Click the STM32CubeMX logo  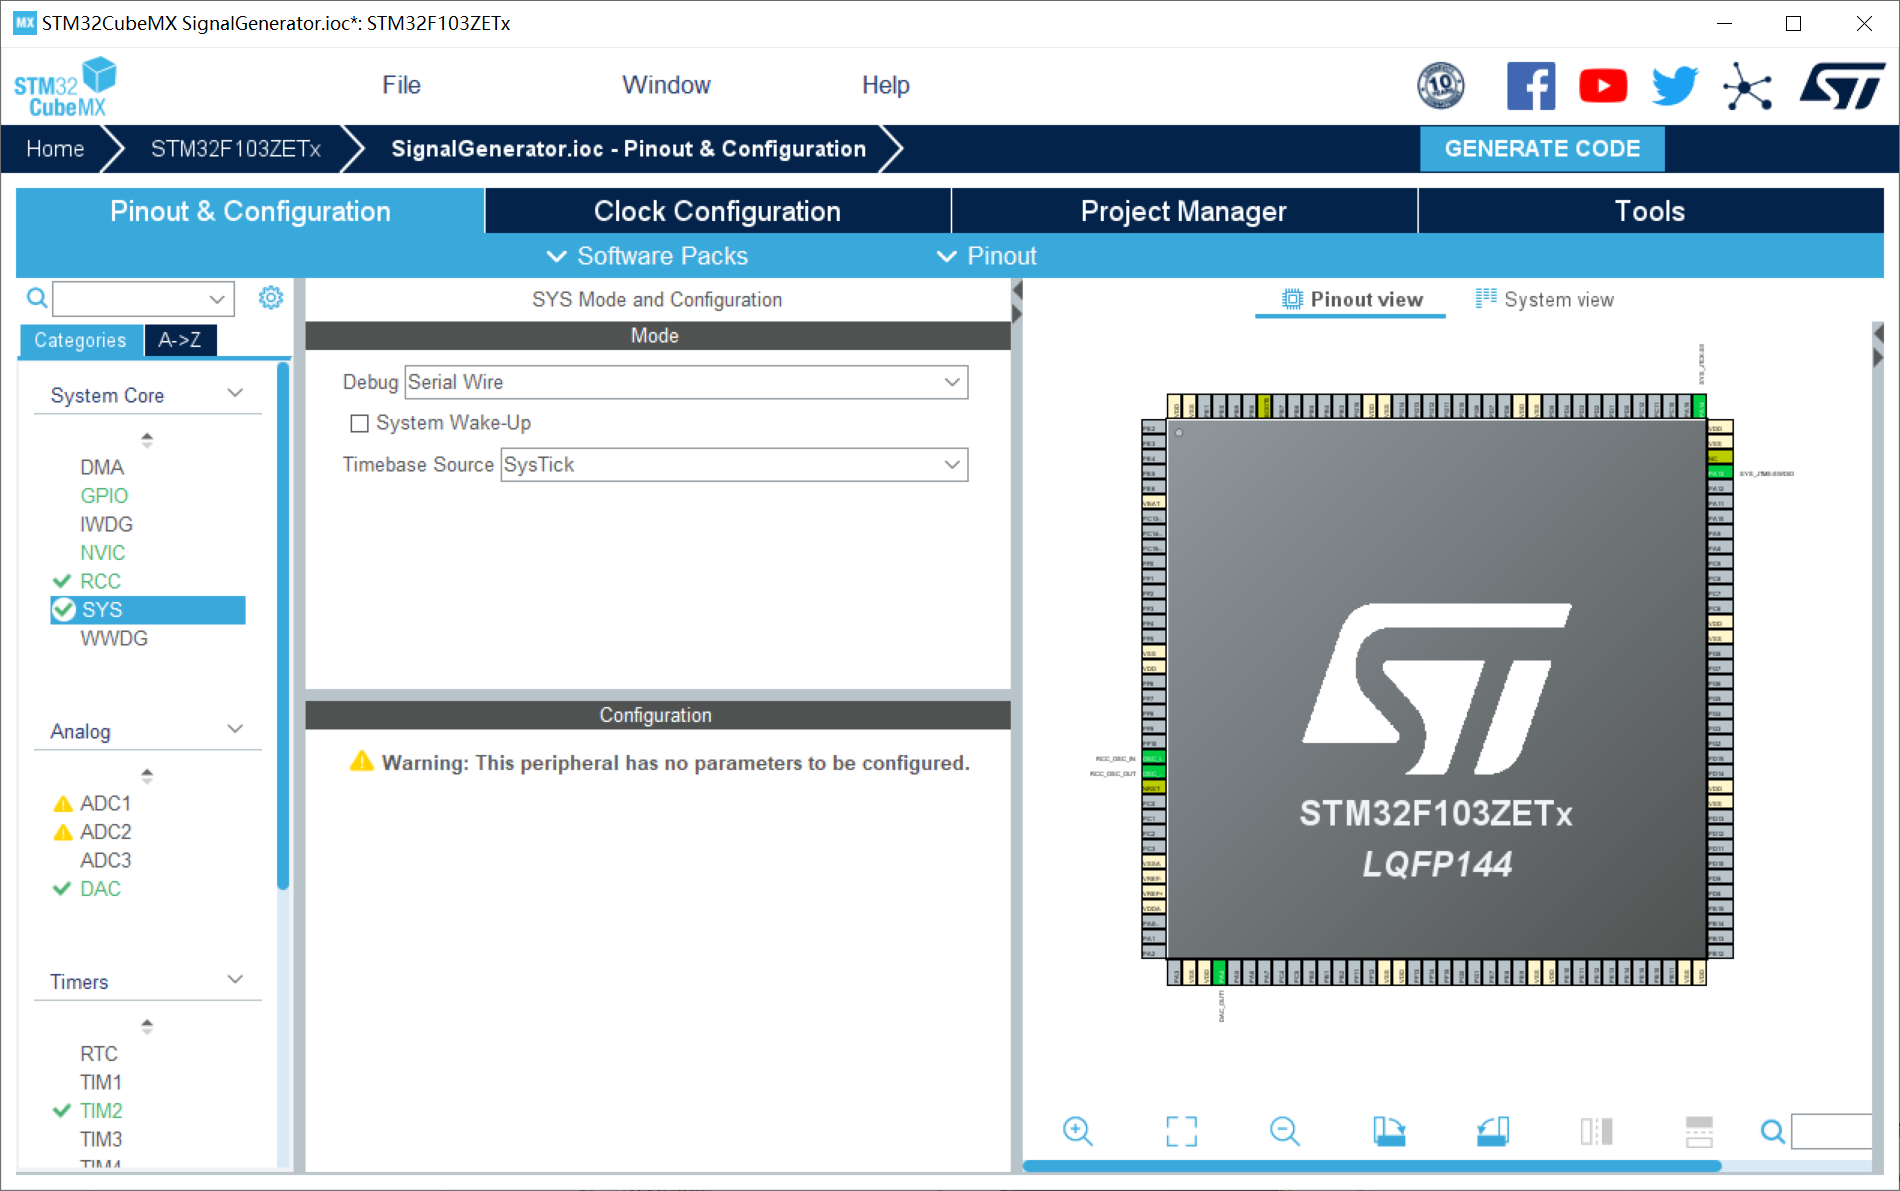click(x=65, y=88)
